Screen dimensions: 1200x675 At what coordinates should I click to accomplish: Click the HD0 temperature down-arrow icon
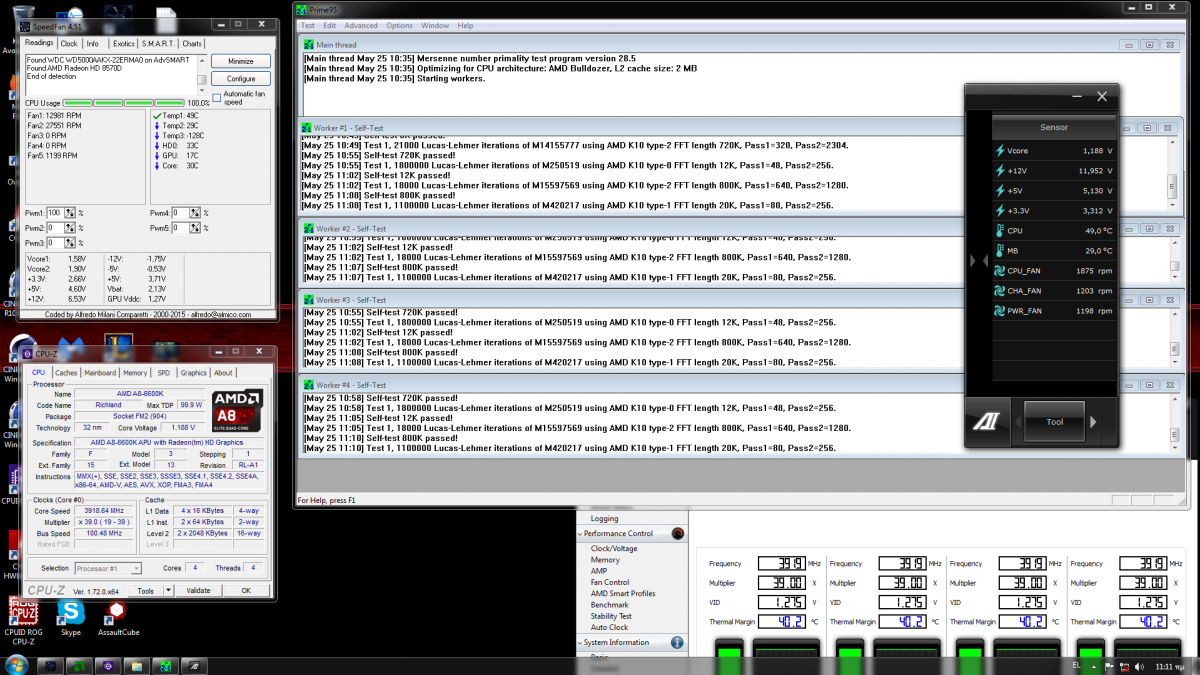[157, 145]
